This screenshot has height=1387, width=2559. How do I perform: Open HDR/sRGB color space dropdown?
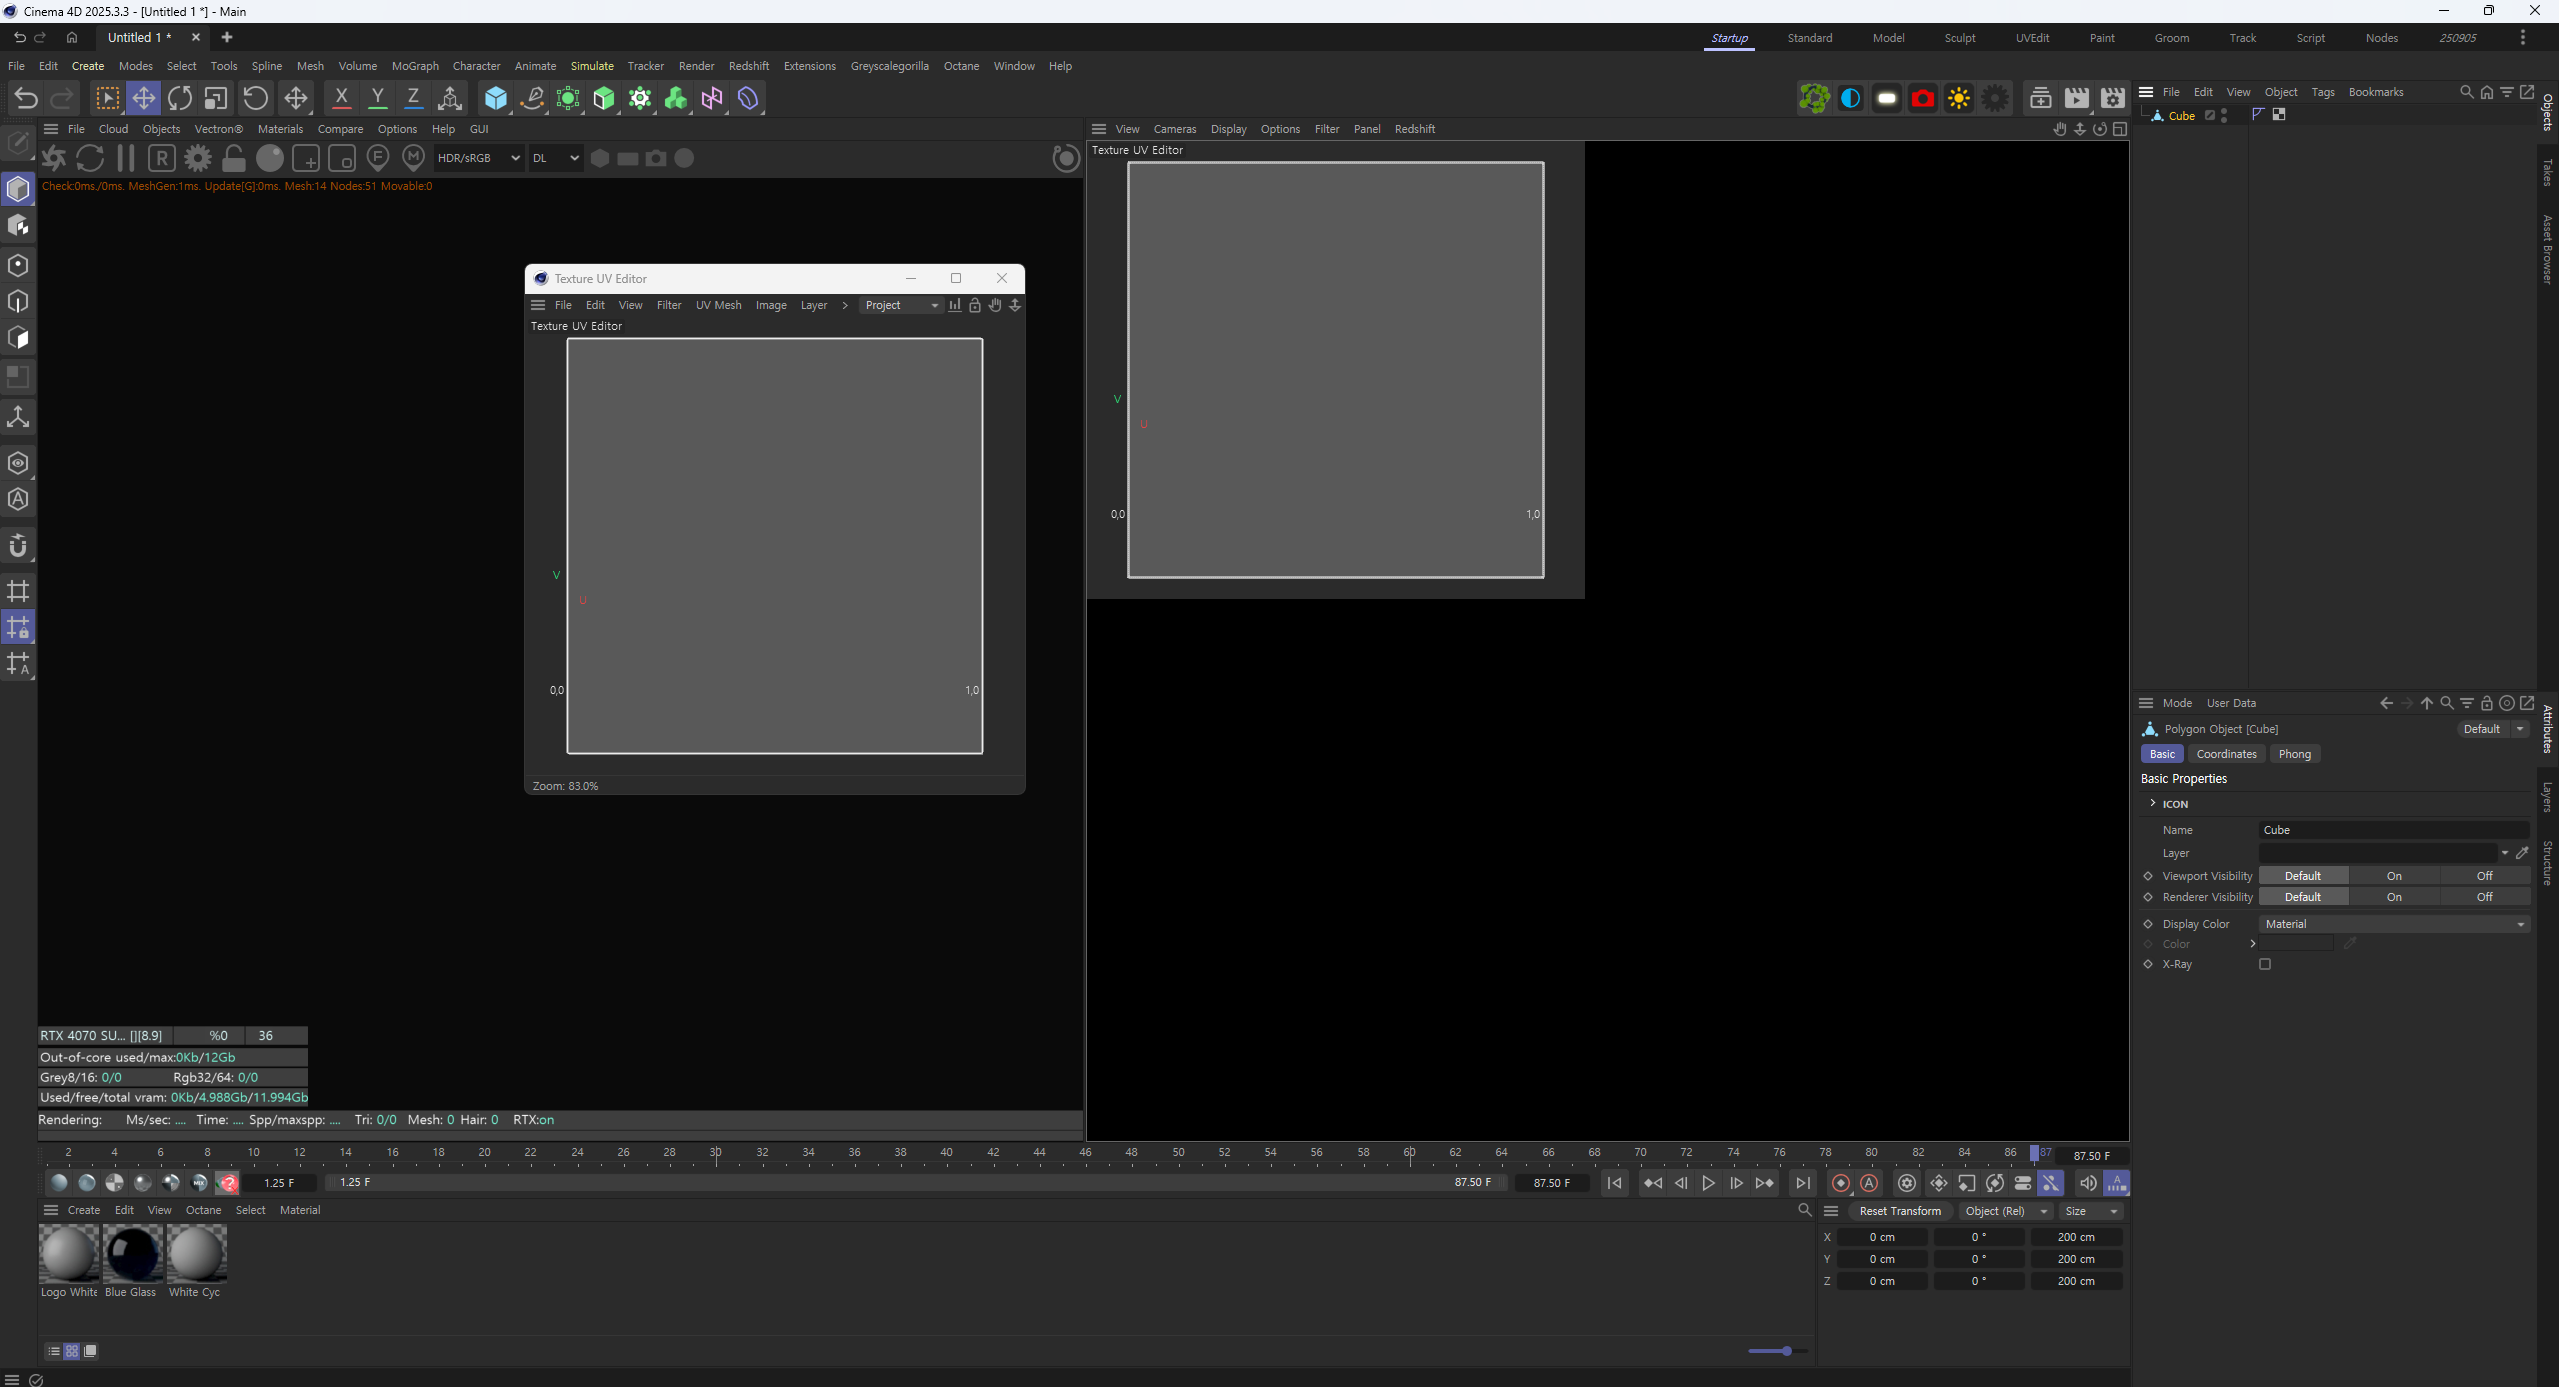click(479, 158)
